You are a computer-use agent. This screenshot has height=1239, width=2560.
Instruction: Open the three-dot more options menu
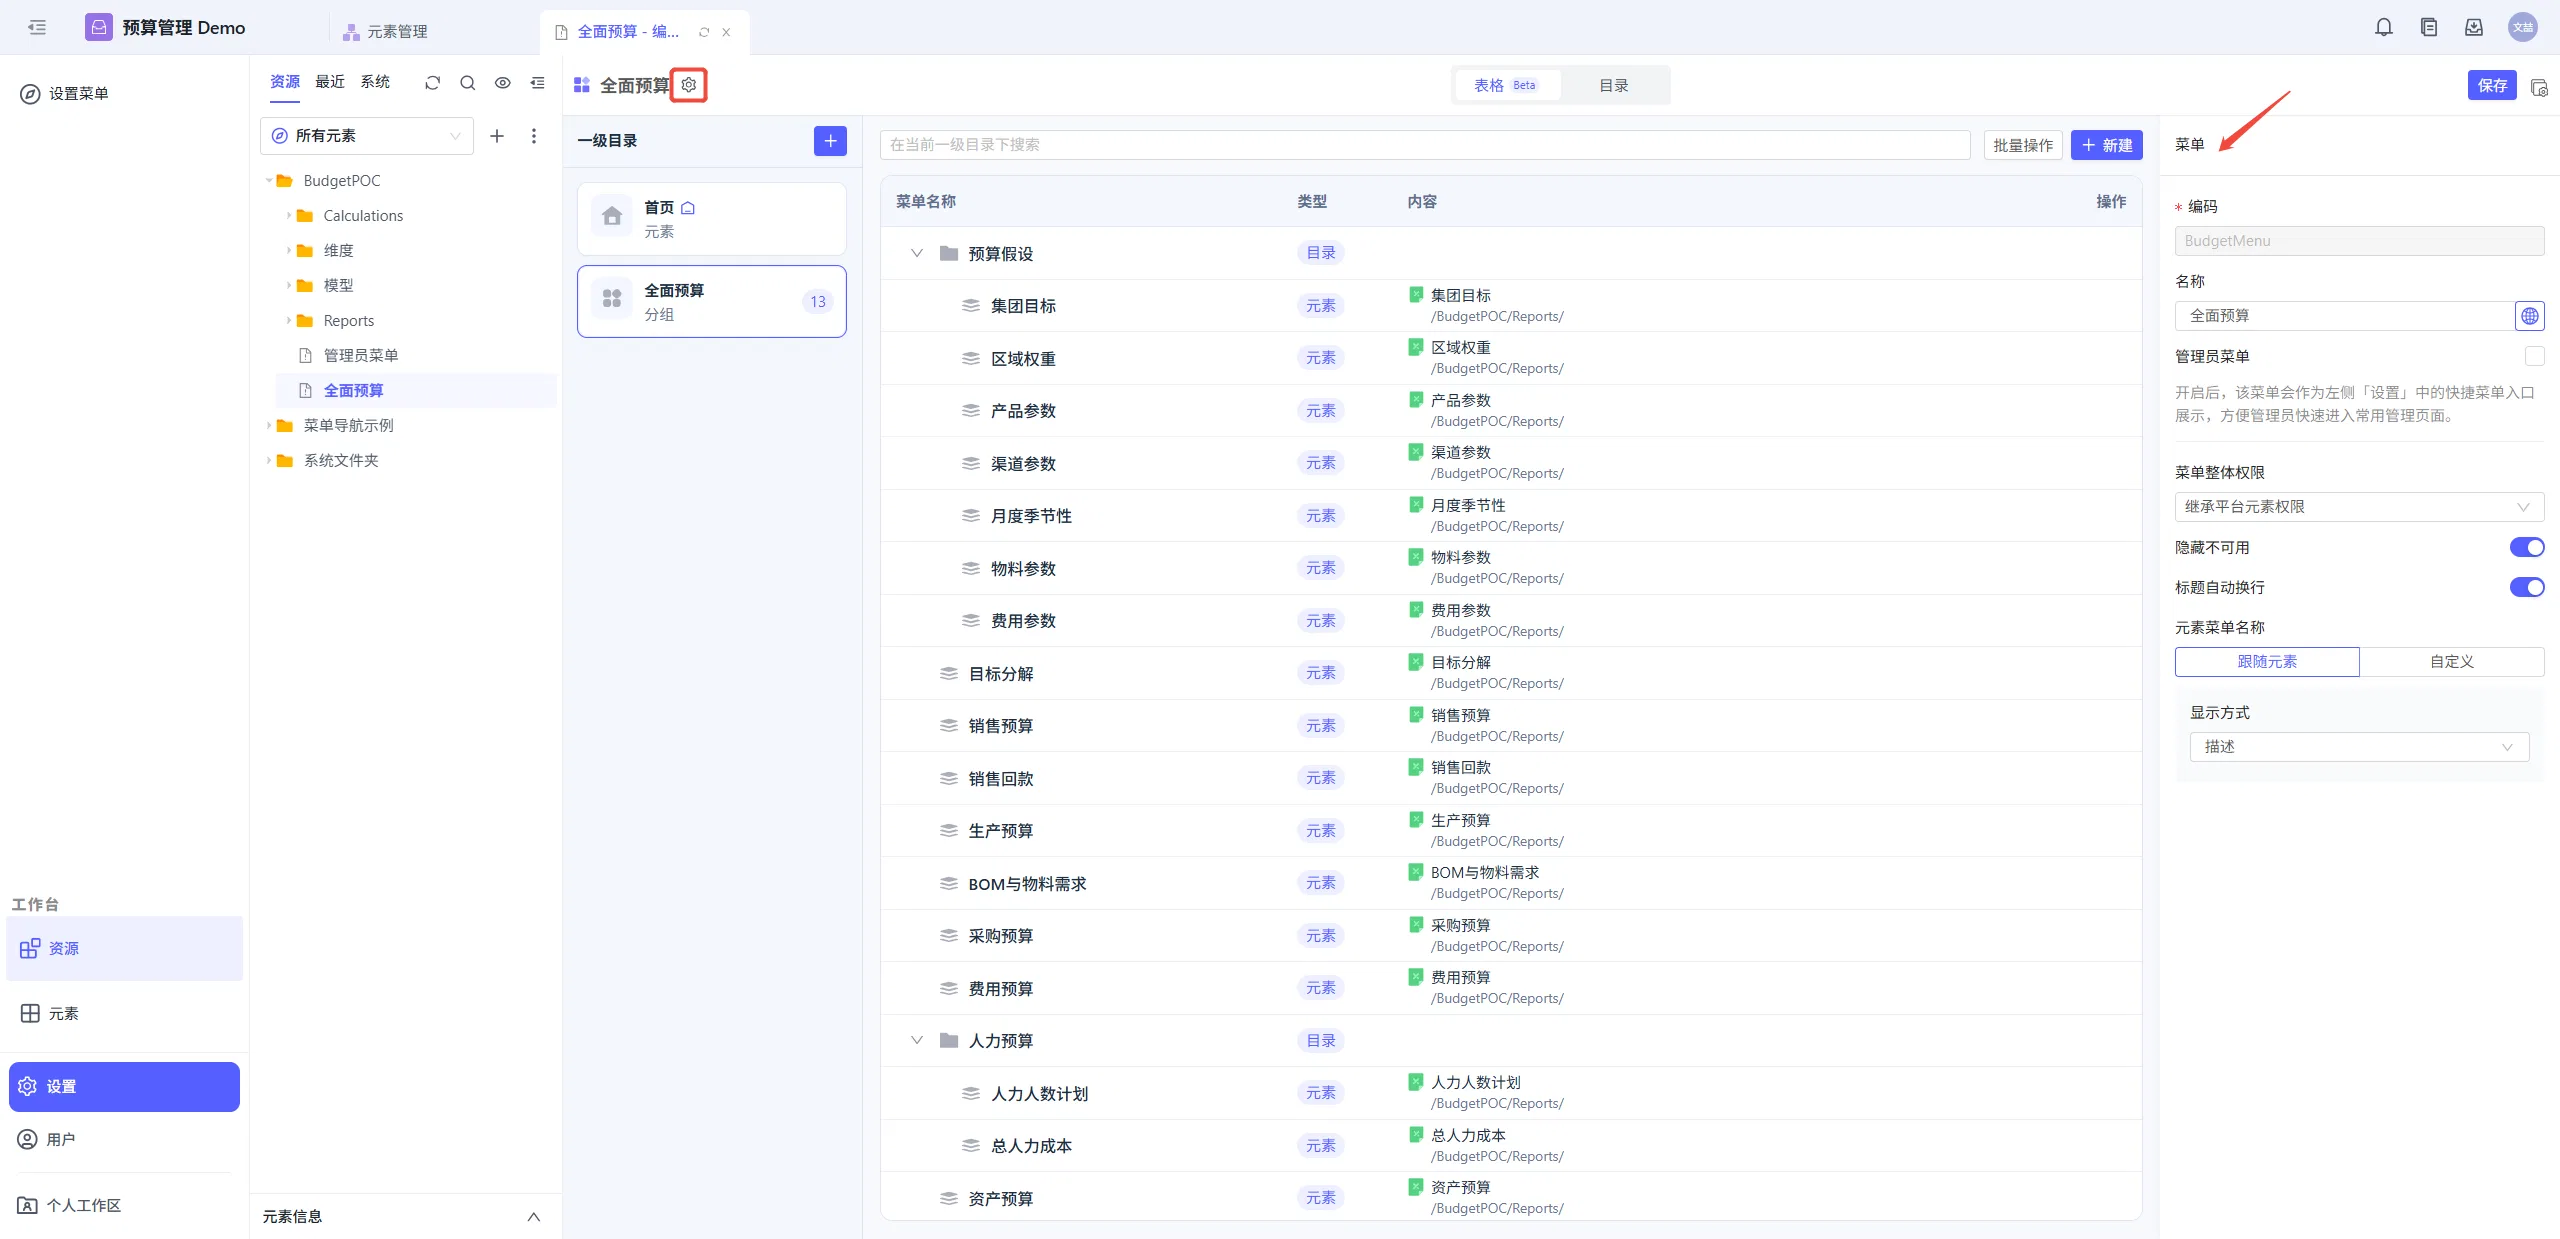534,136
